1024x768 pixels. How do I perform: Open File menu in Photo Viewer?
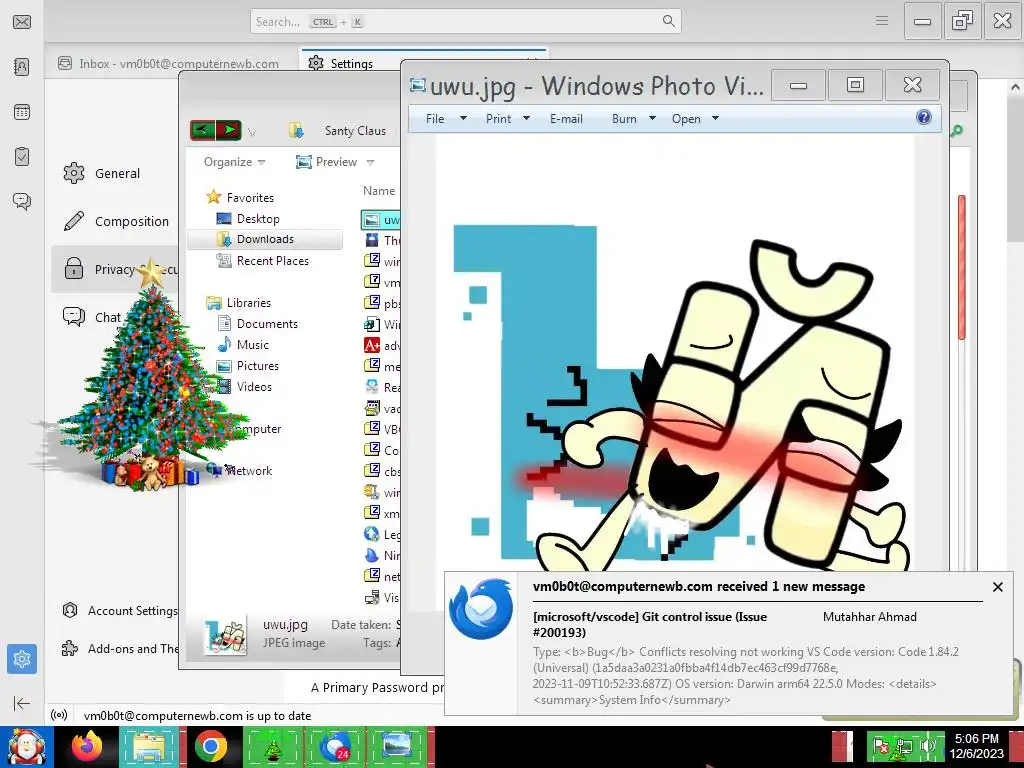click(x=446, y=119)
